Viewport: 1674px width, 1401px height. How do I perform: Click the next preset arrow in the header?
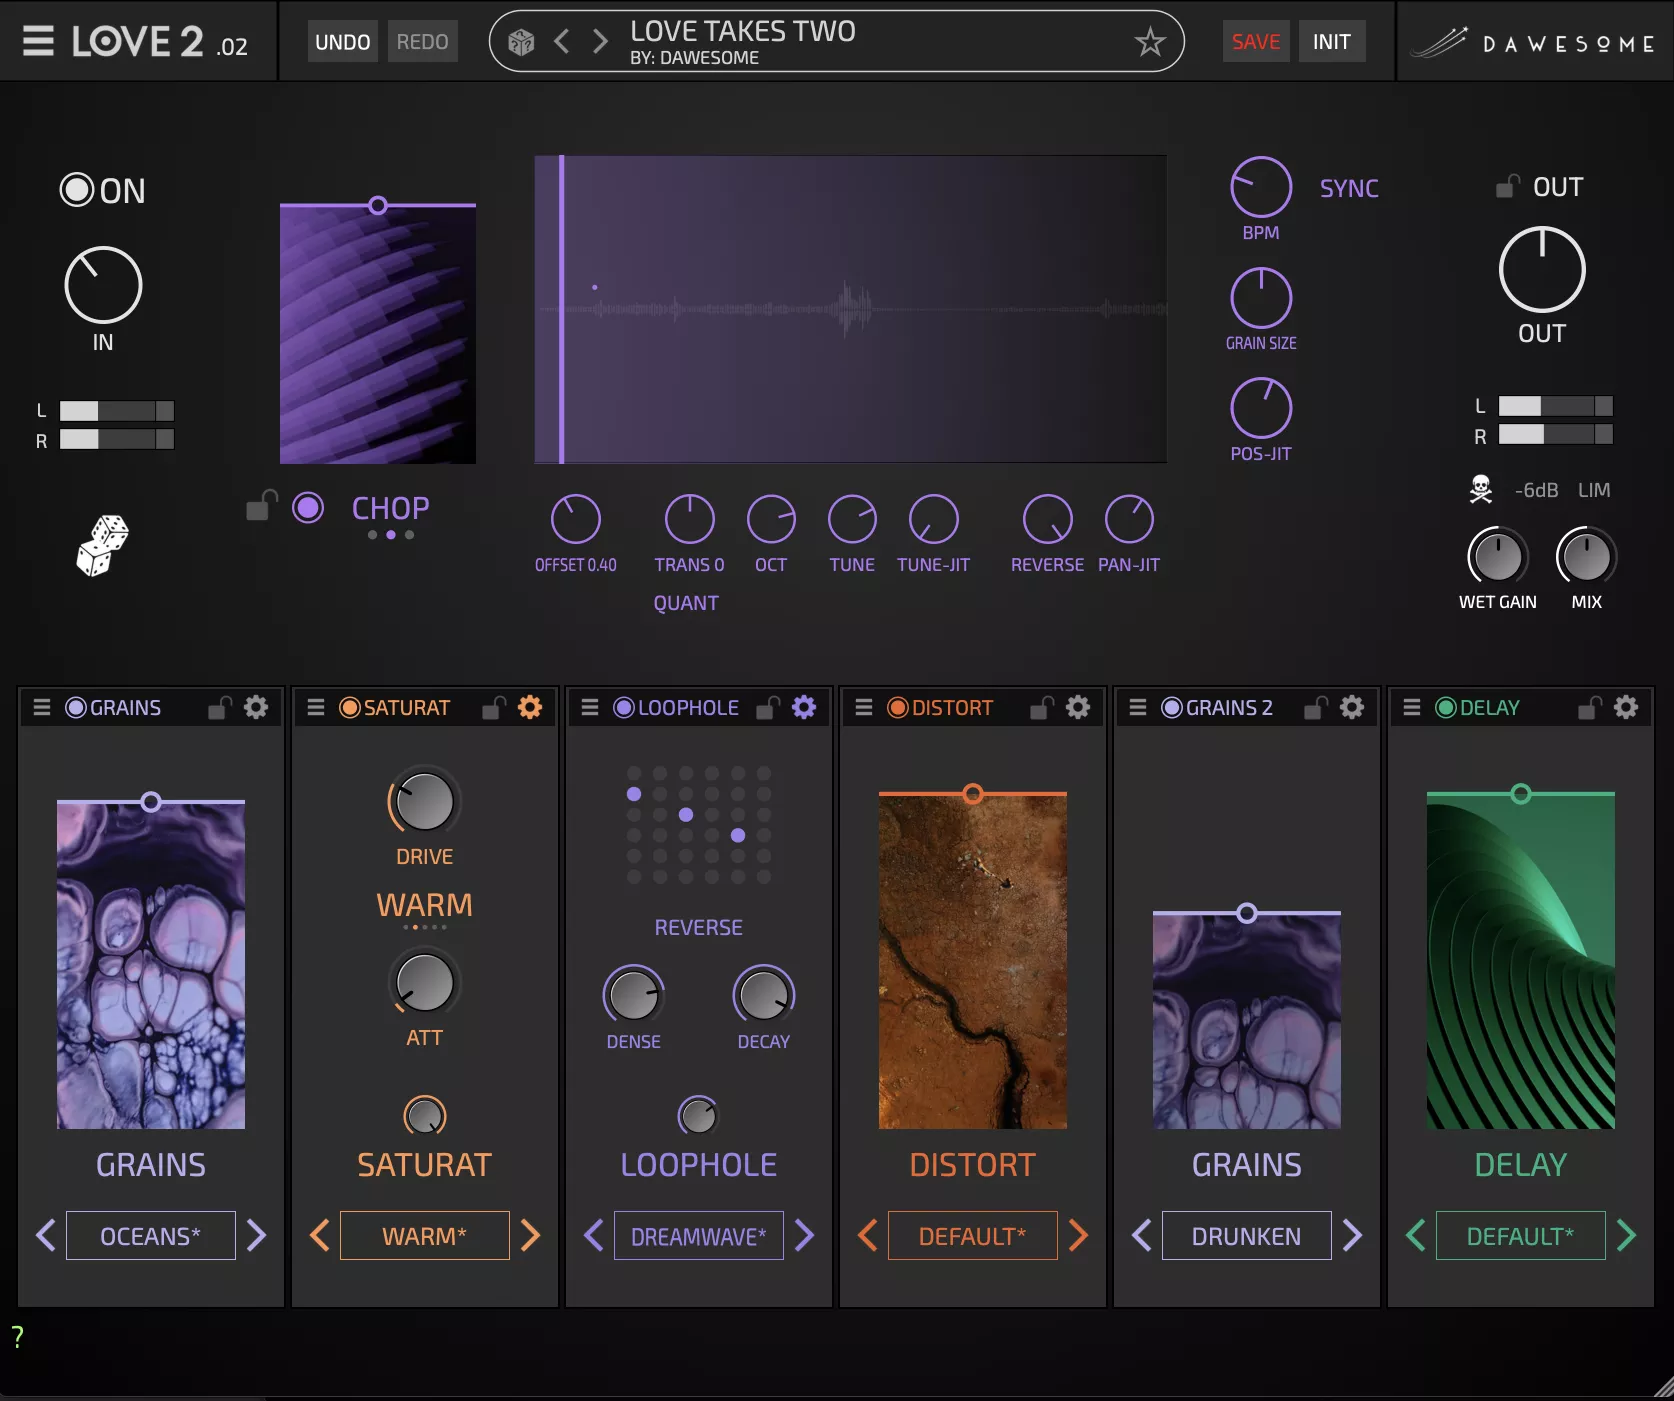(599, 41)
